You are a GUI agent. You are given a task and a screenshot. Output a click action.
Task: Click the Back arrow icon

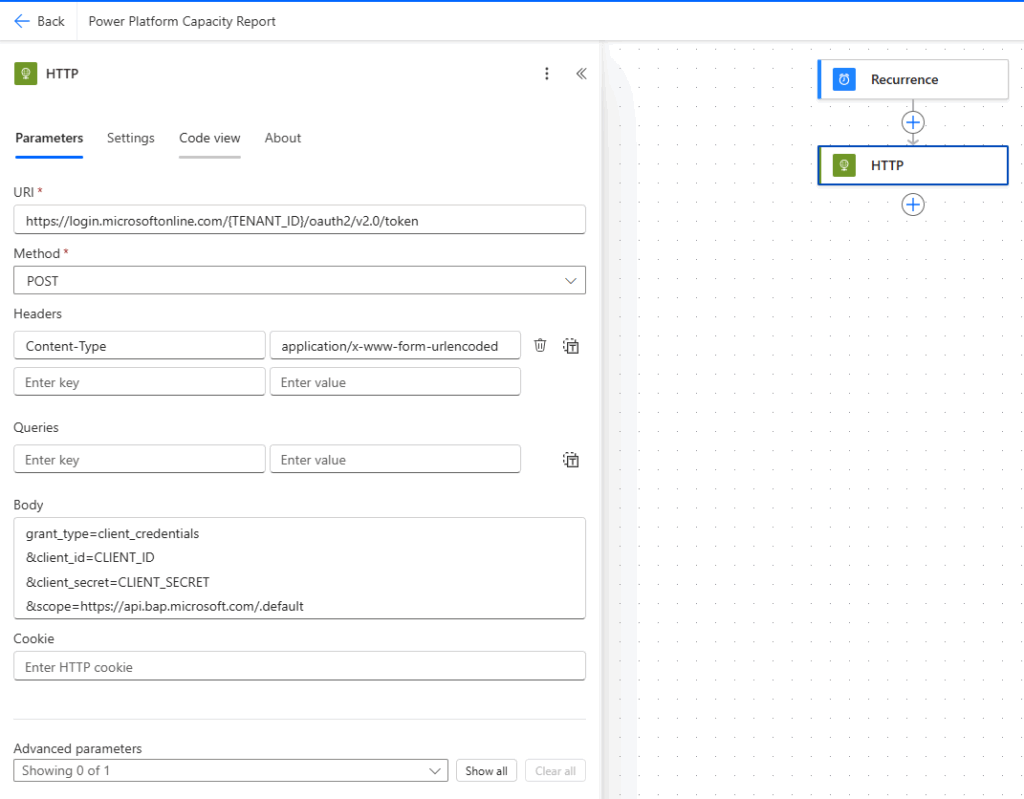pos(22,21)
